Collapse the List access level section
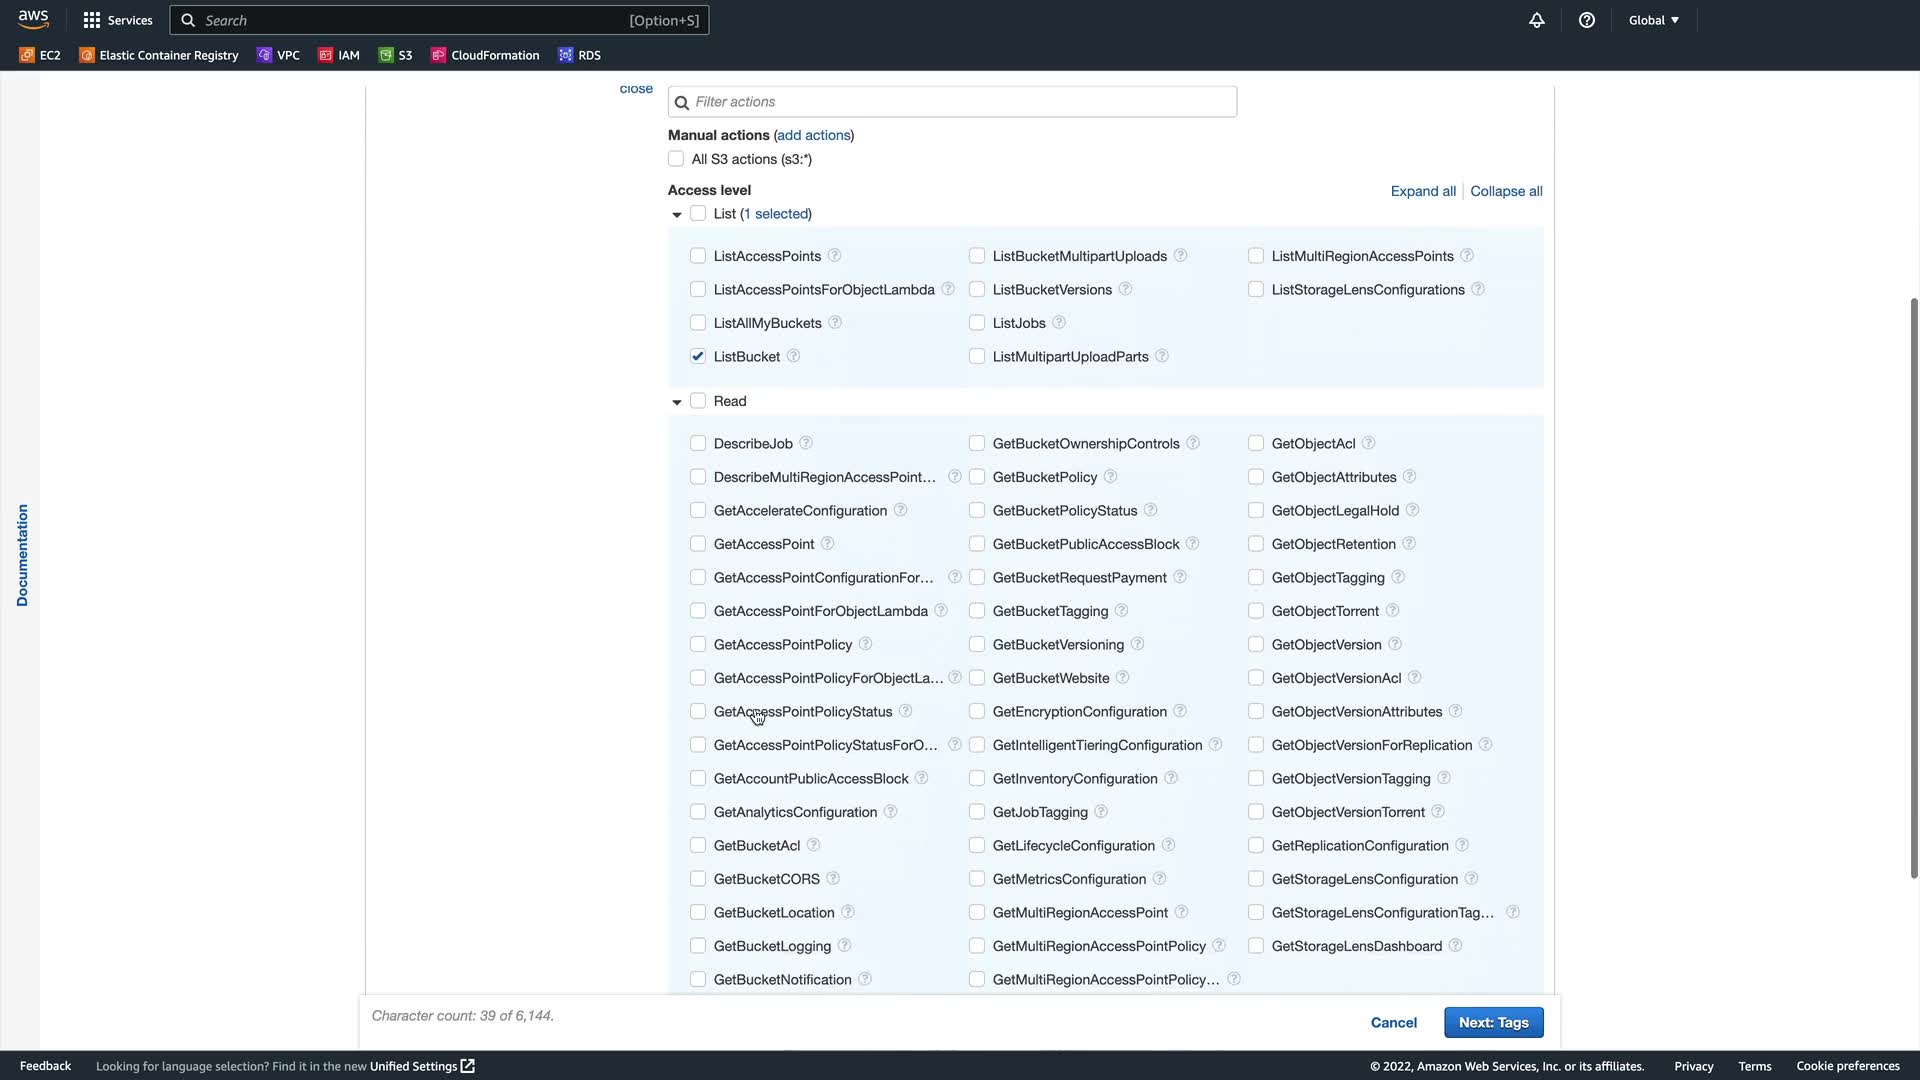The image size is (1920, 1080). (x=677, y=214)
